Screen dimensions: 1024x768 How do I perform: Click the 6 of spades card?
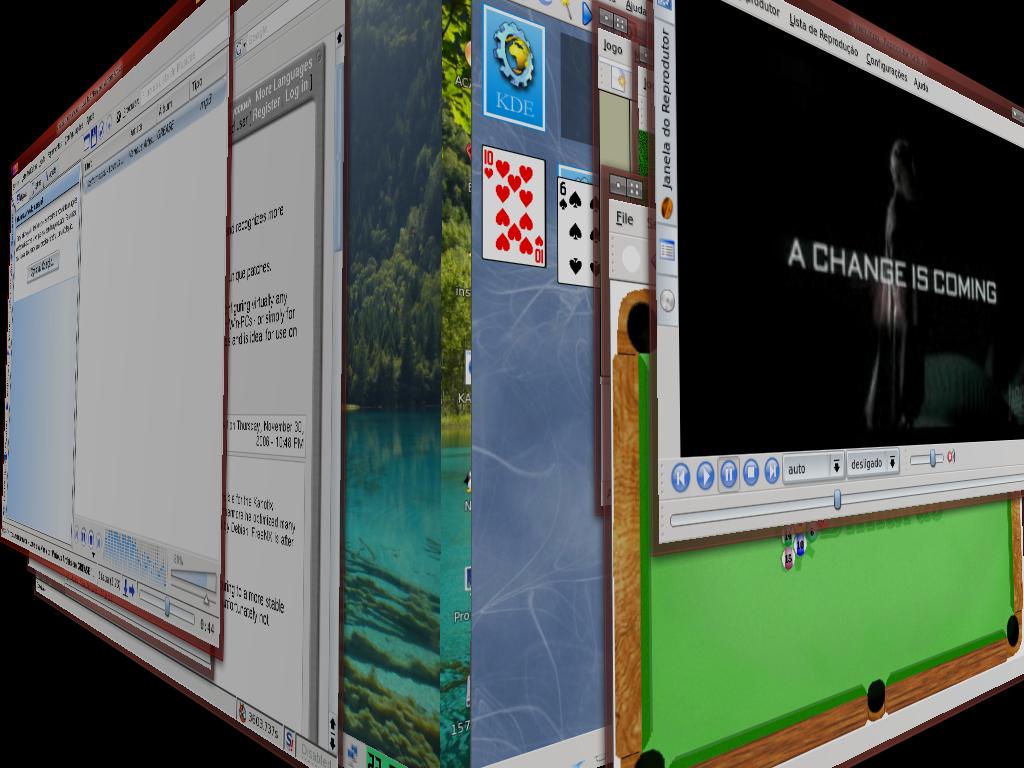pyautogui.click(x=577, y=232)
